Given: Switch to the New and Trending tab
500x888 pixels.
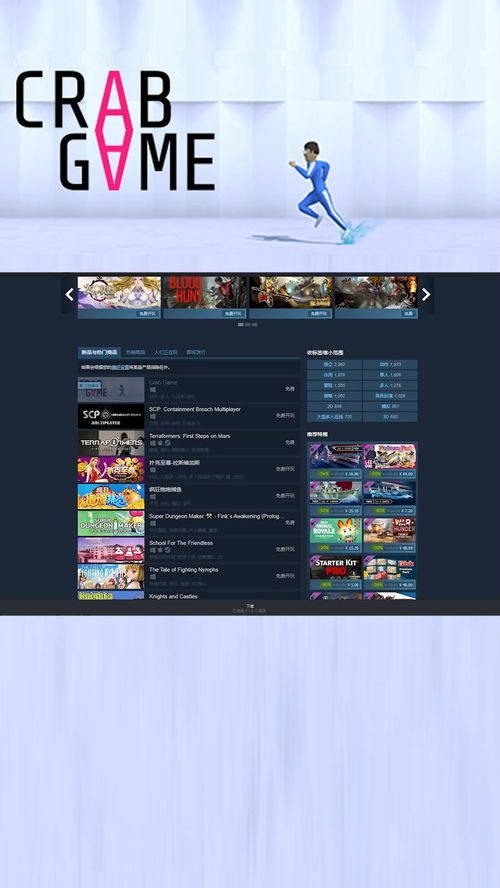Looking at the screenshot, I should pyautogui.click(x=99, y=352).
